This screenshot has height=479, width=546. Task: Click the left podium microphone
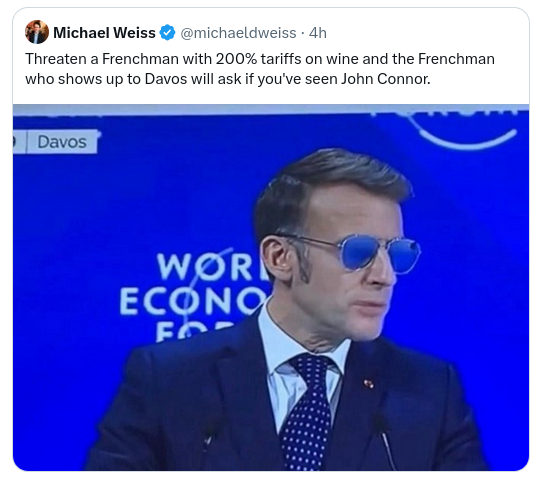click(x=210, y=435)
